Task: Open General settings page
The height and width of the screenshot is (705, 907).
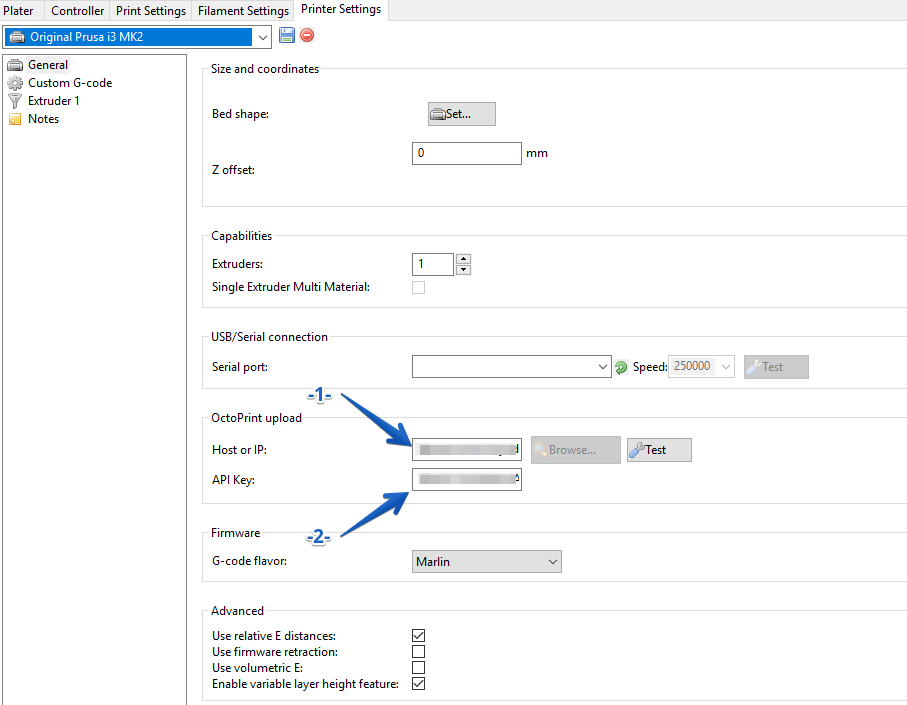Action: click(48, 65)
